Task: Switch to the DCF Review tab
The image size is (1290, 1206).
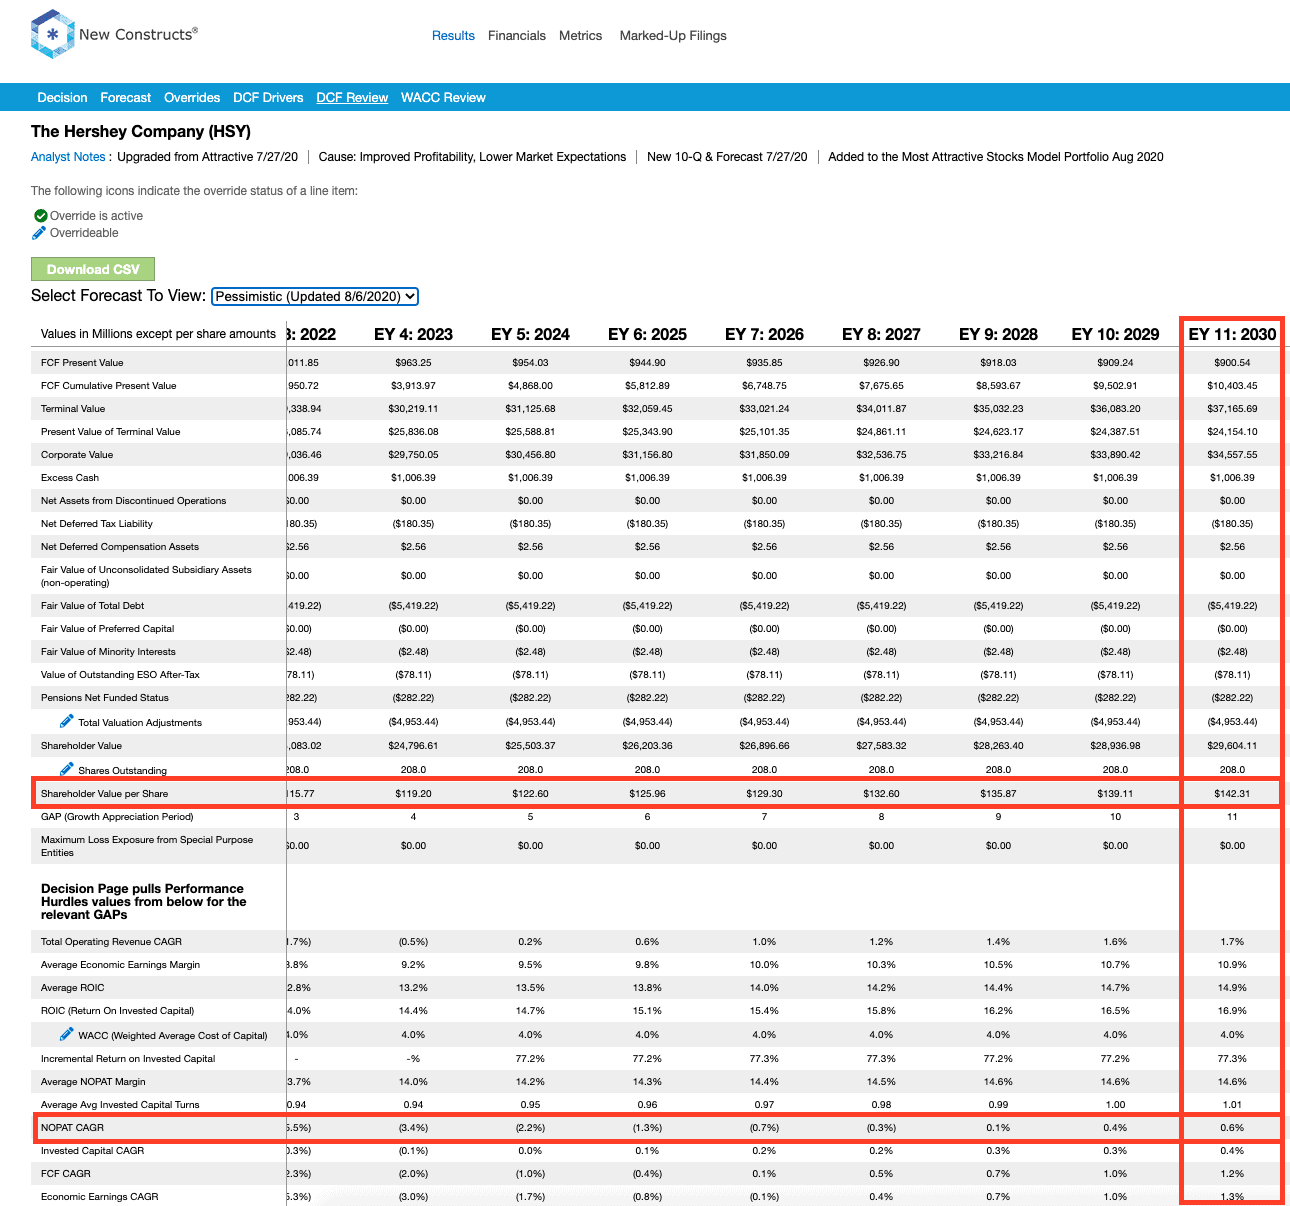Action: pos(352,97)
